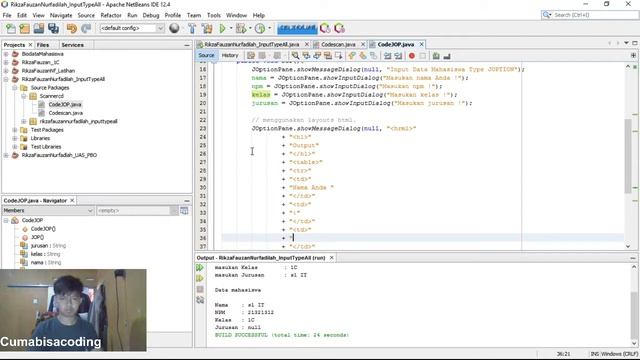
Task: Switch to Codescan.java editor tab
Action: coord(338,44)
